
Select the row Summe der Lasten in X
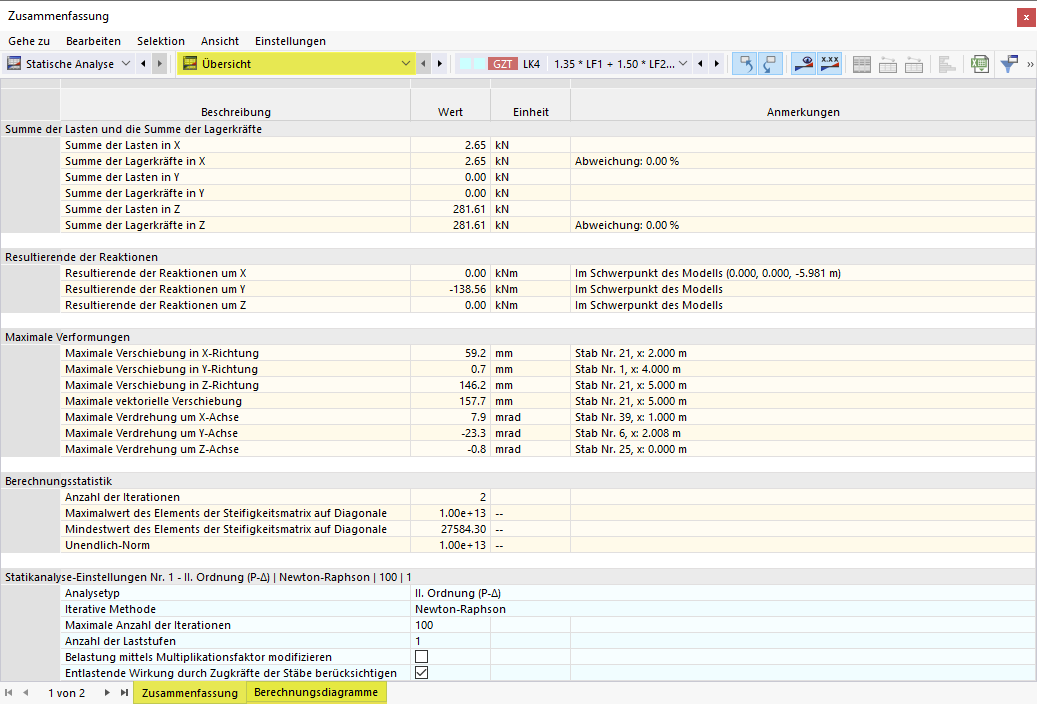click(548, 145)
